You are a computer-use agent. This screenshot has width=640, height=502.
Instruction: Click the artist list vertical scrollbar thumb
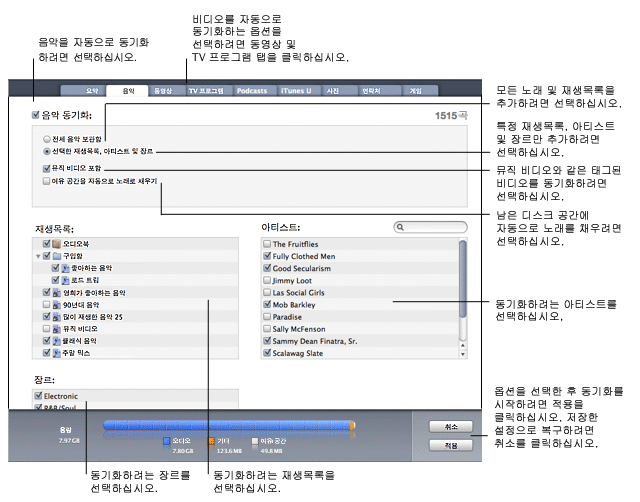point(462,278)
